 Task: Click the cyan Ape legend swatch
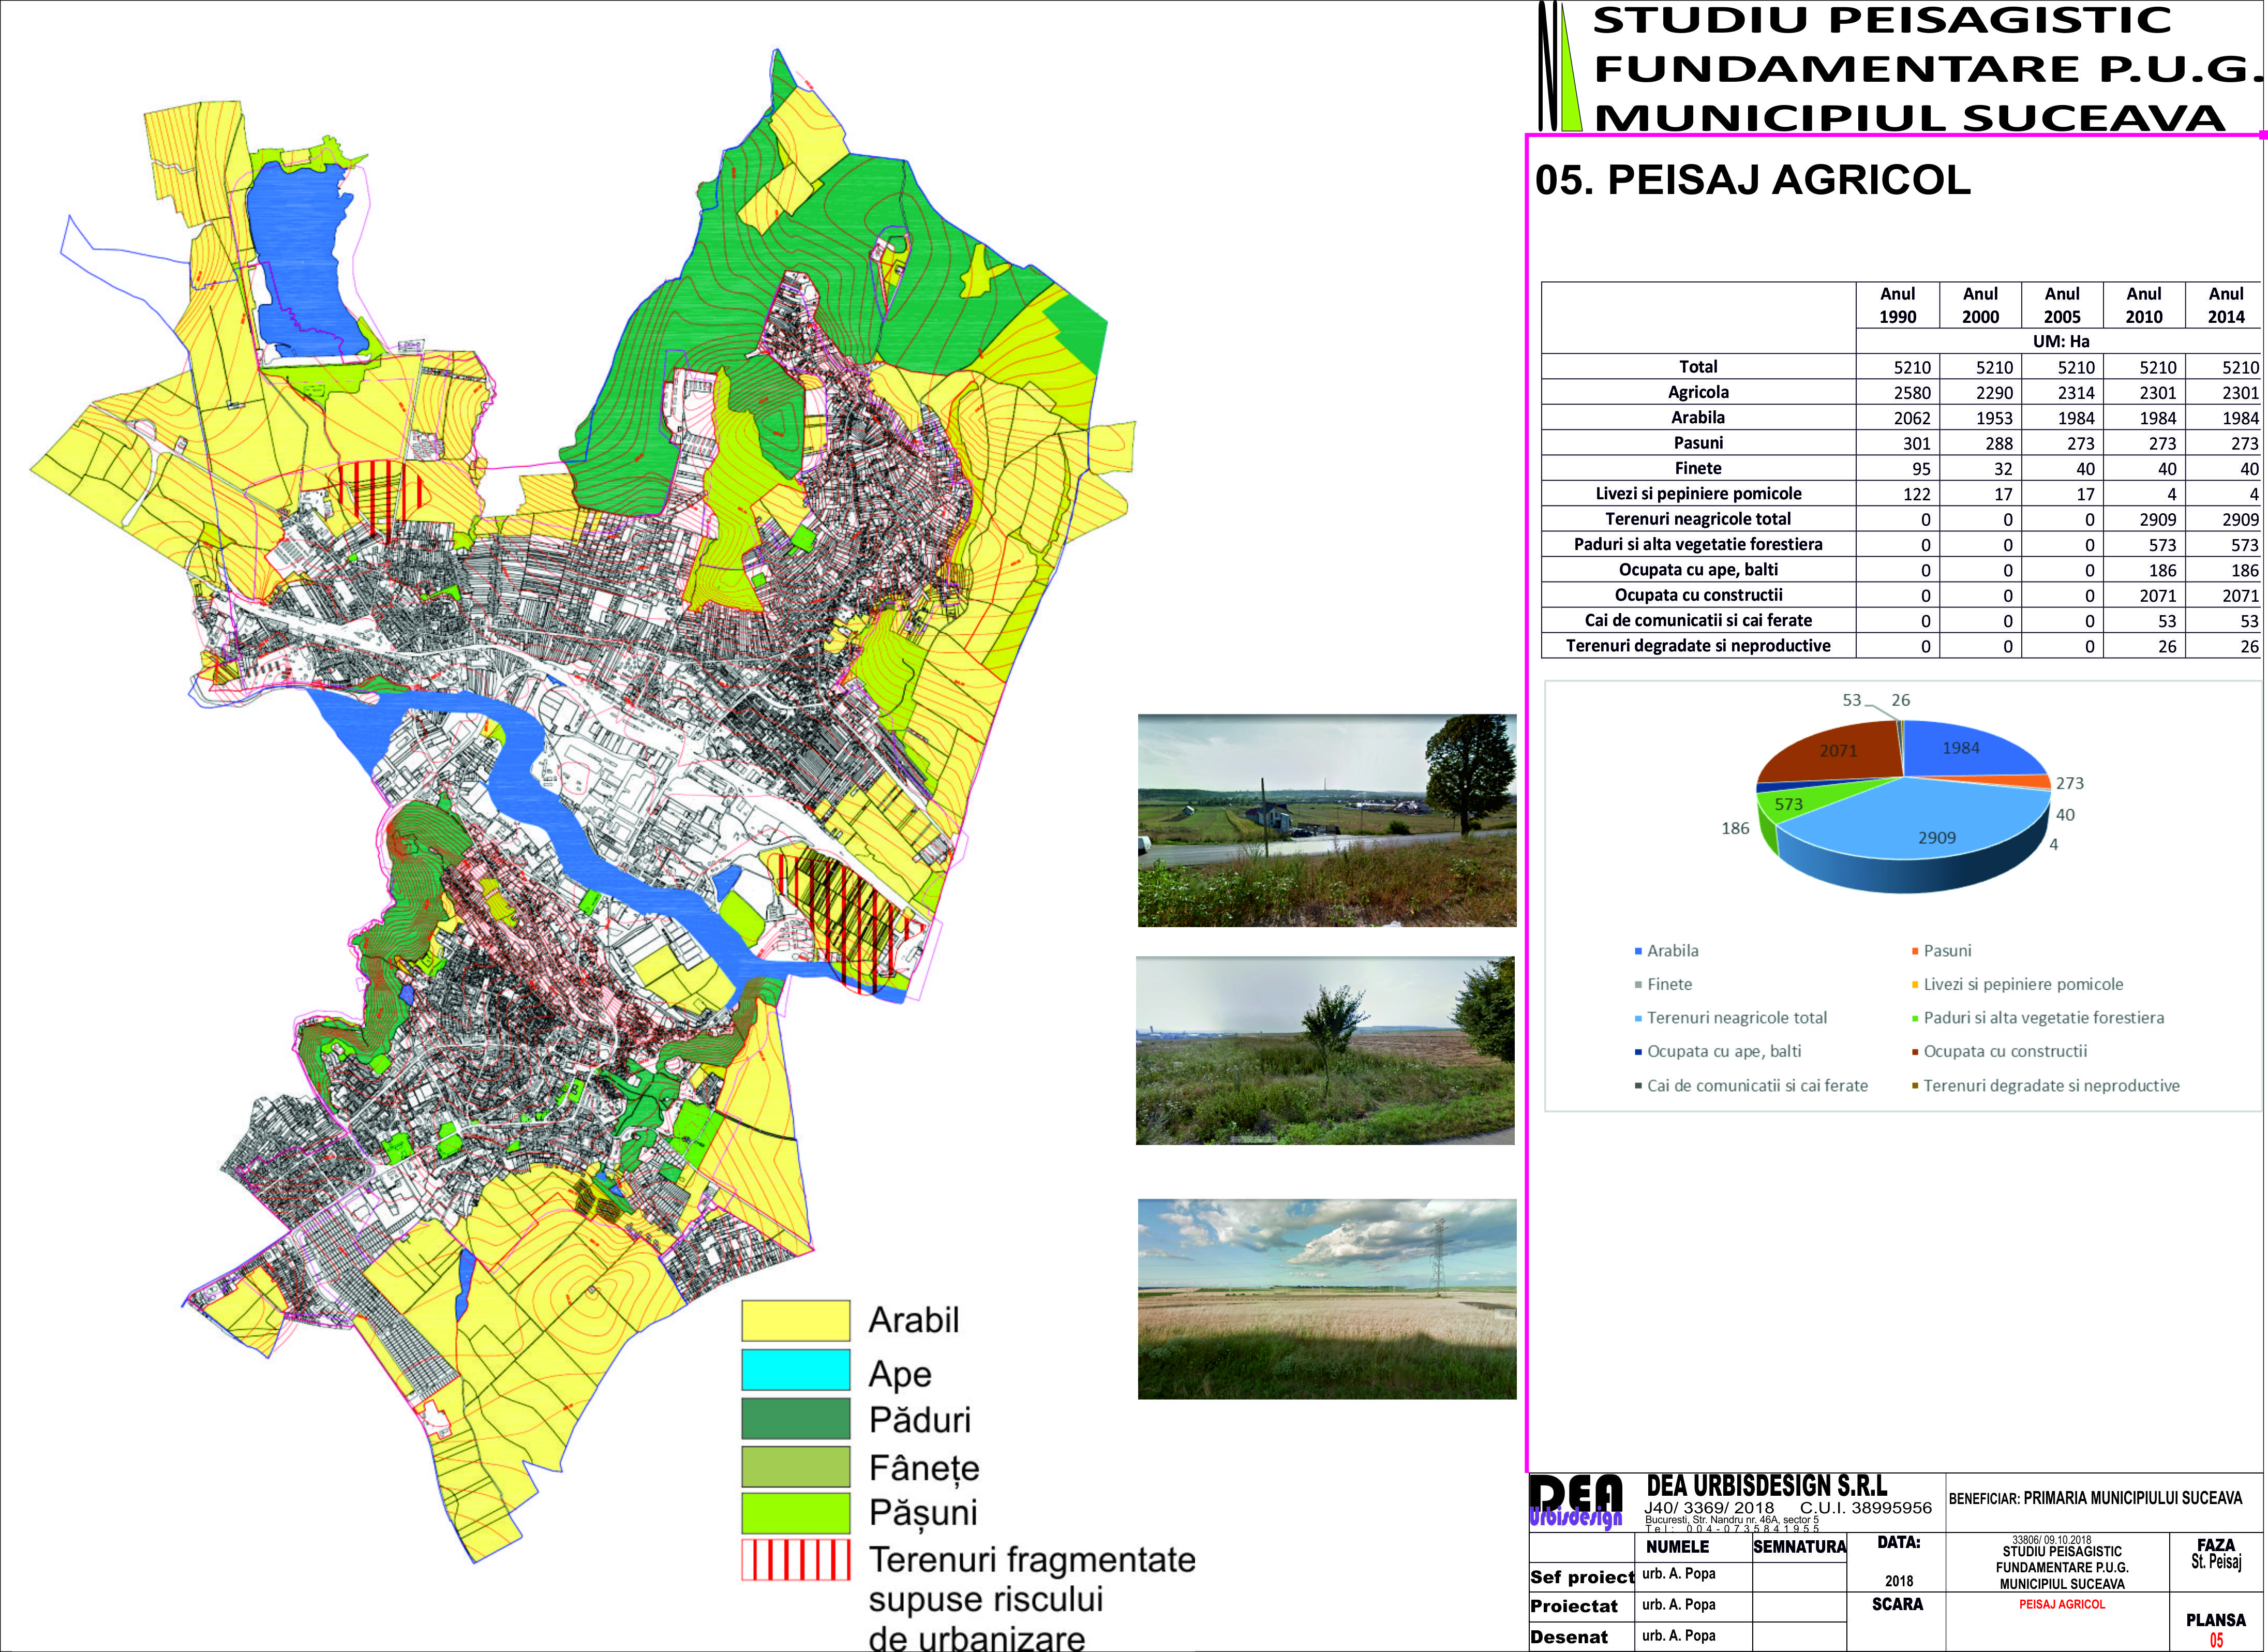coord(795,1370)
